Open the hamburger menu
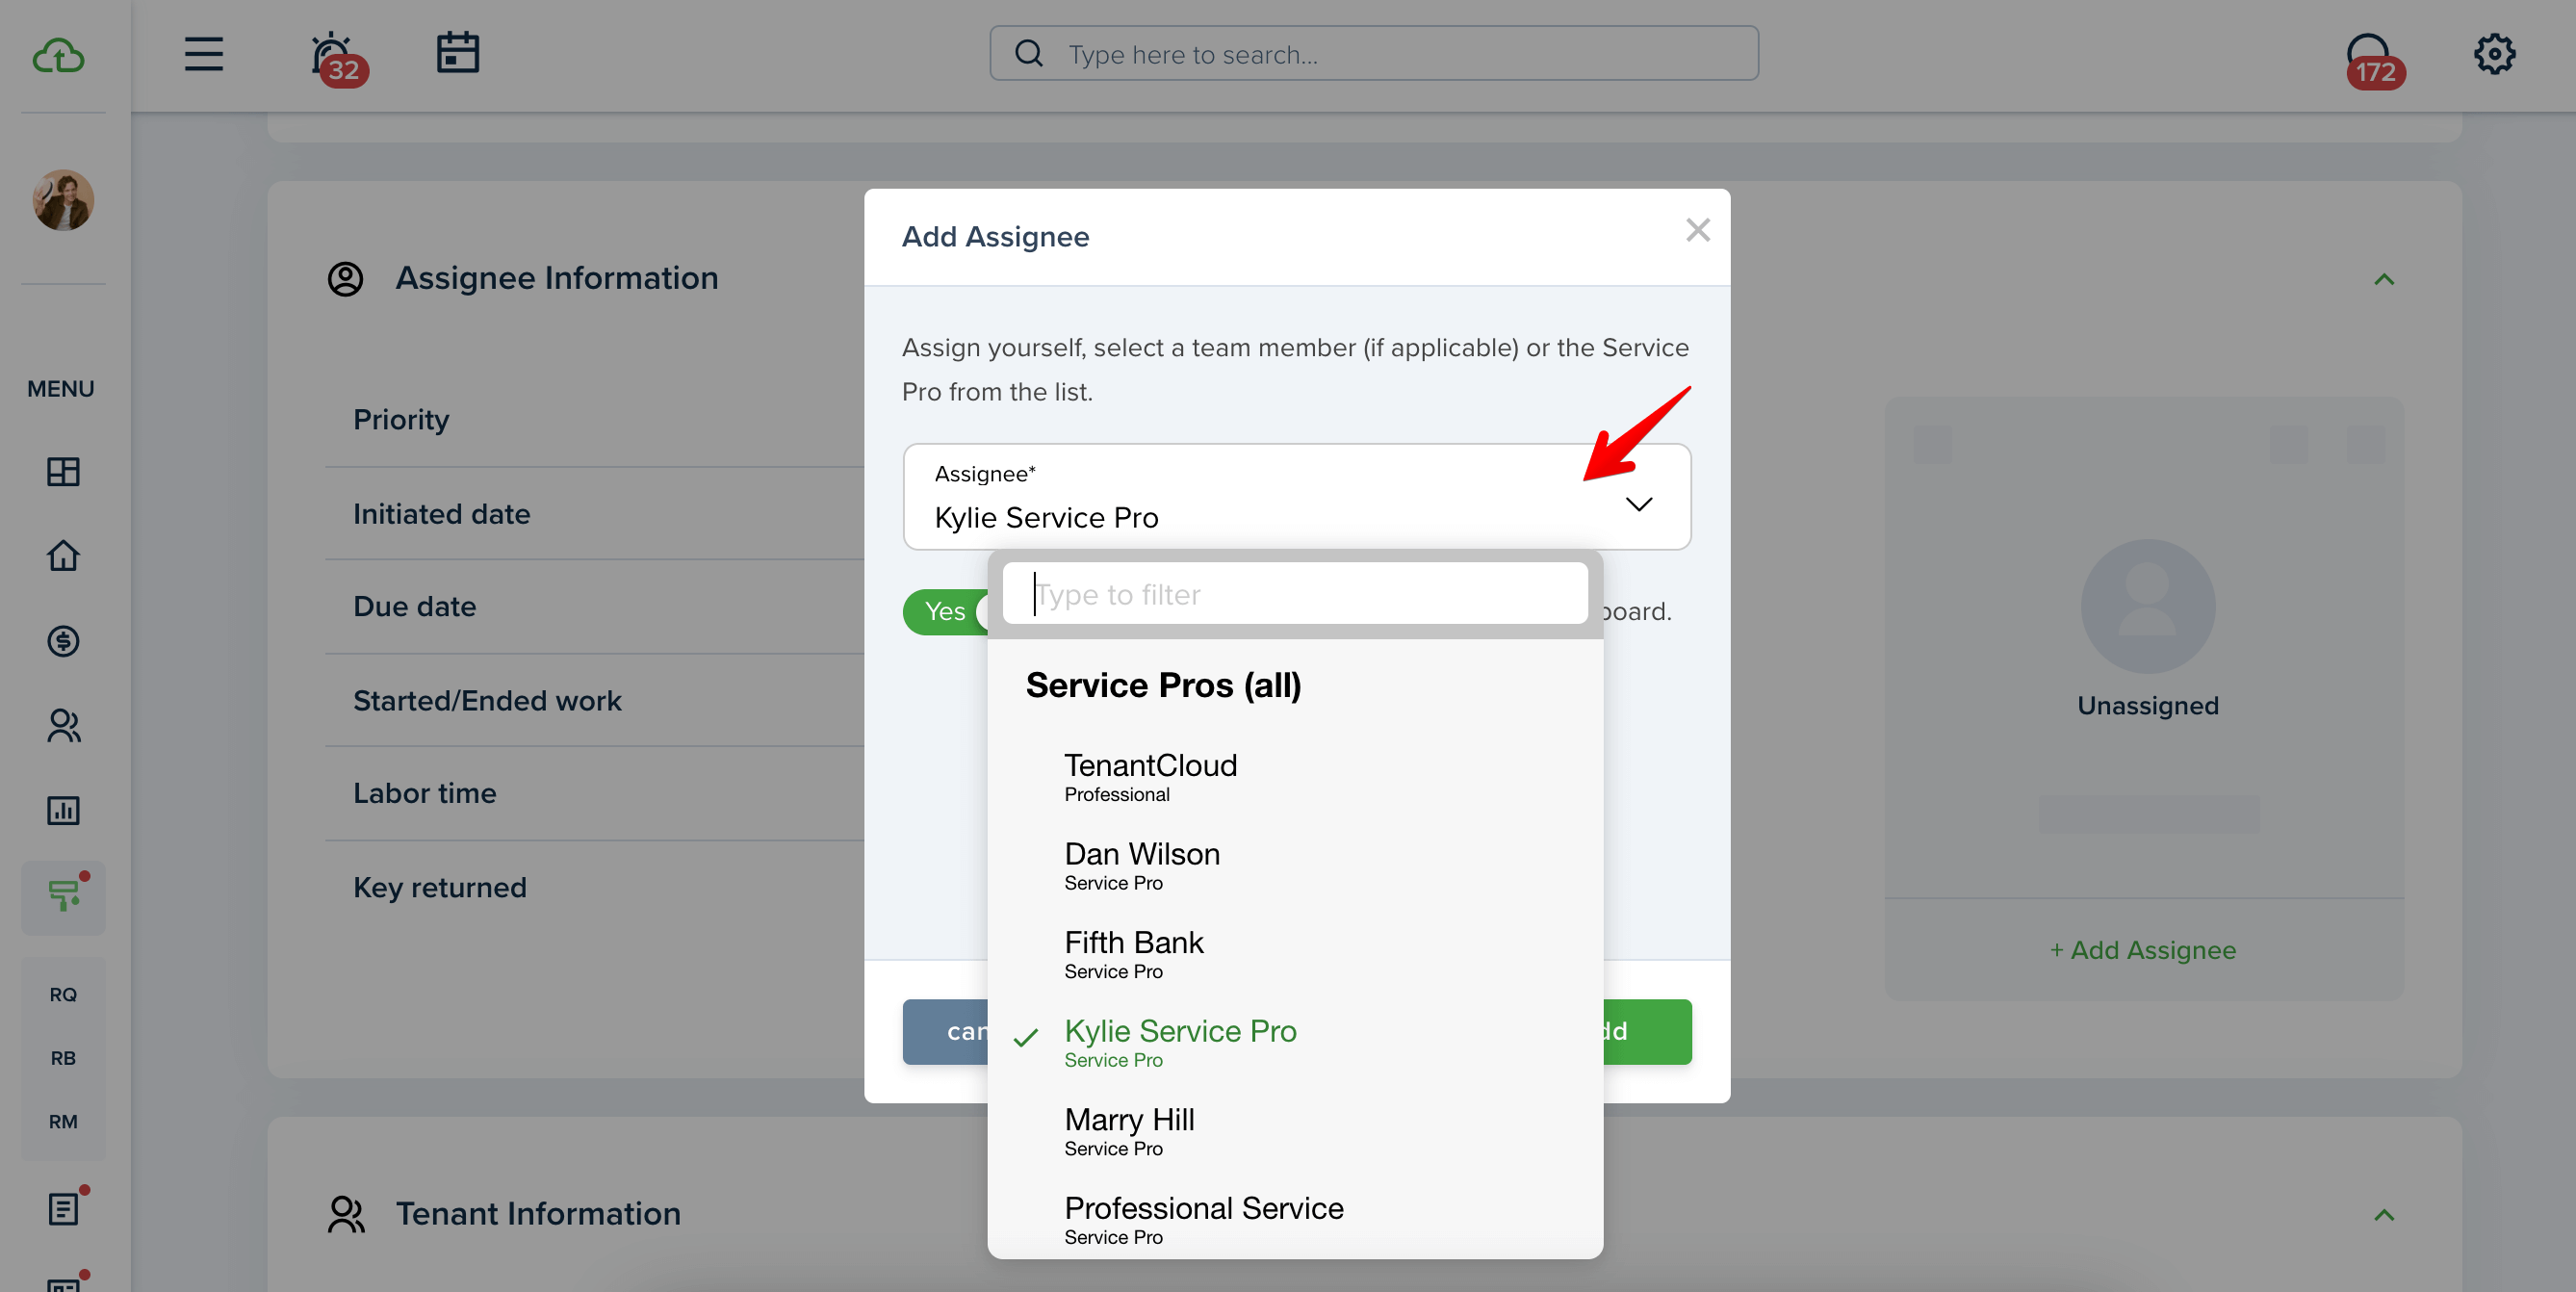2576x1292 pixels. (x=203, y=54)
